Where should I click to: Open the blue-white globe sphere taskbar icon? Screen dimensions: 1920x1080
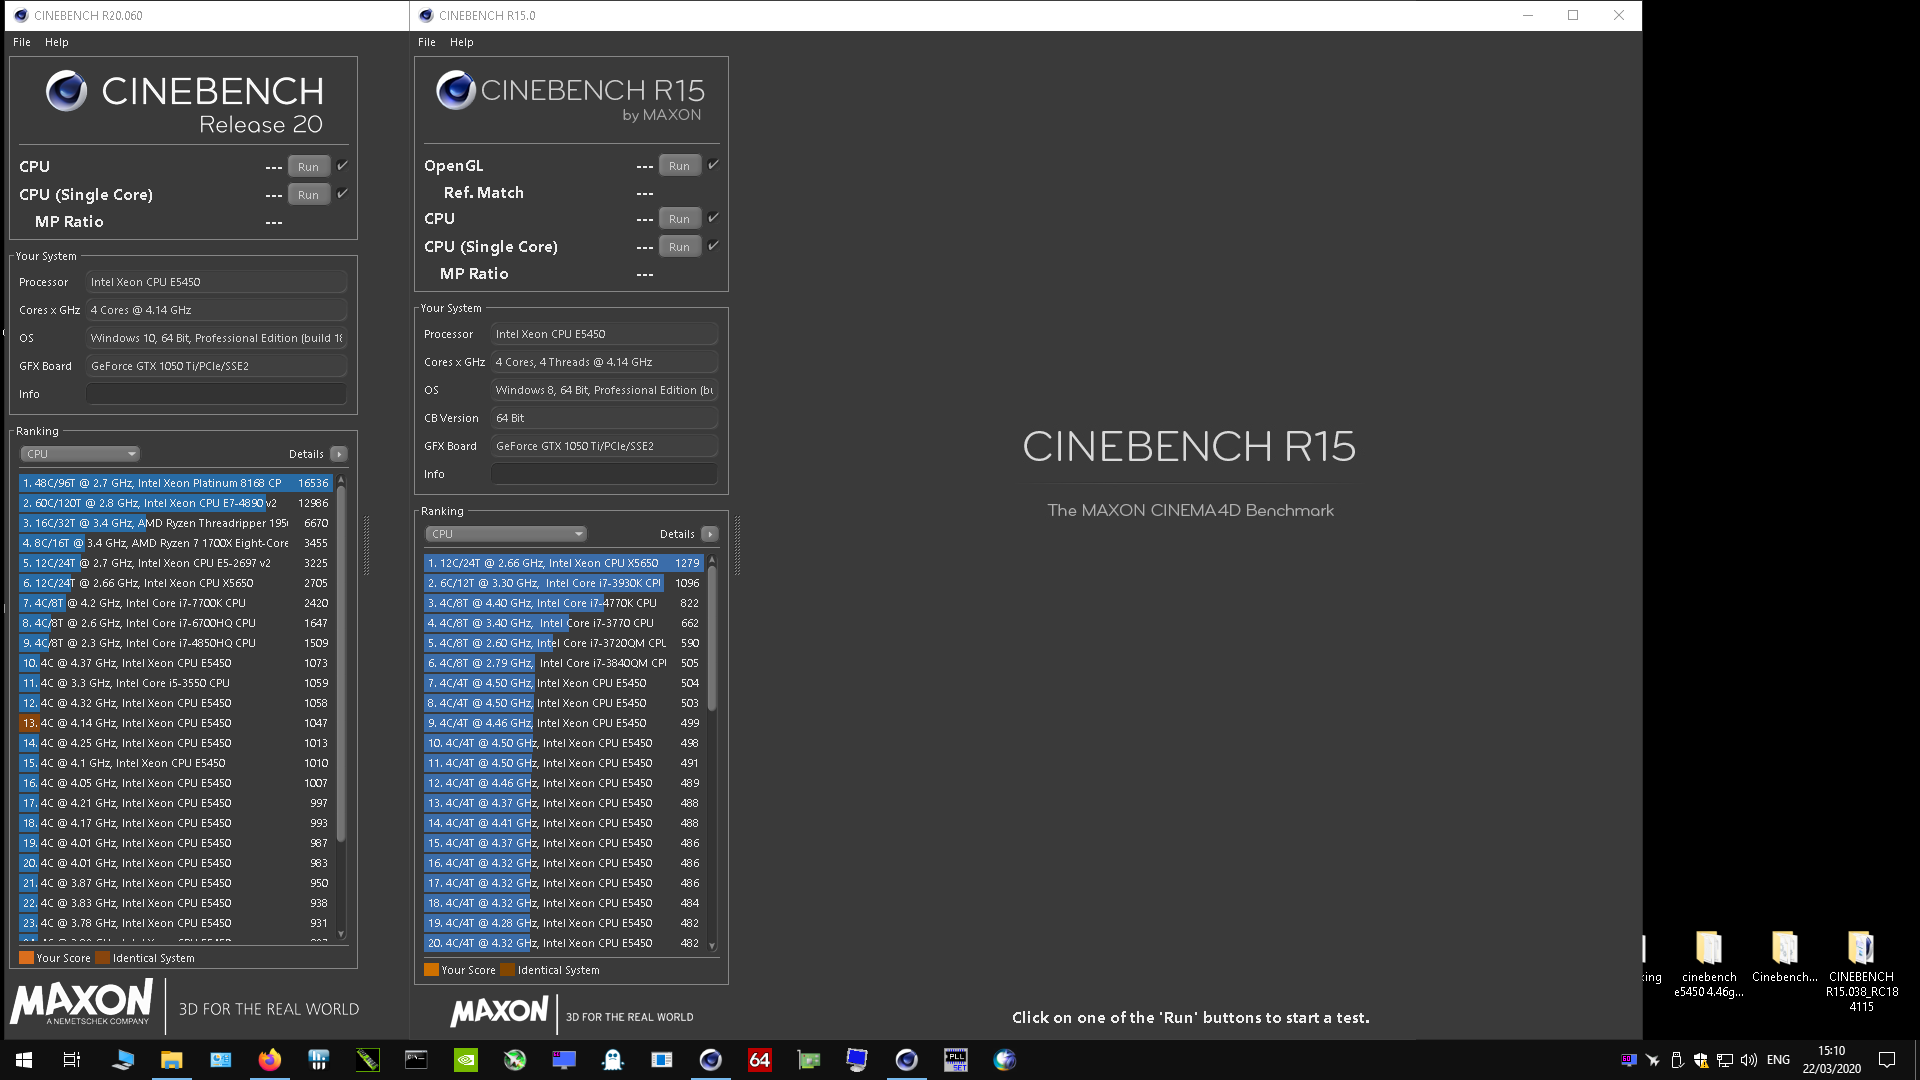coord(1005,1060)
